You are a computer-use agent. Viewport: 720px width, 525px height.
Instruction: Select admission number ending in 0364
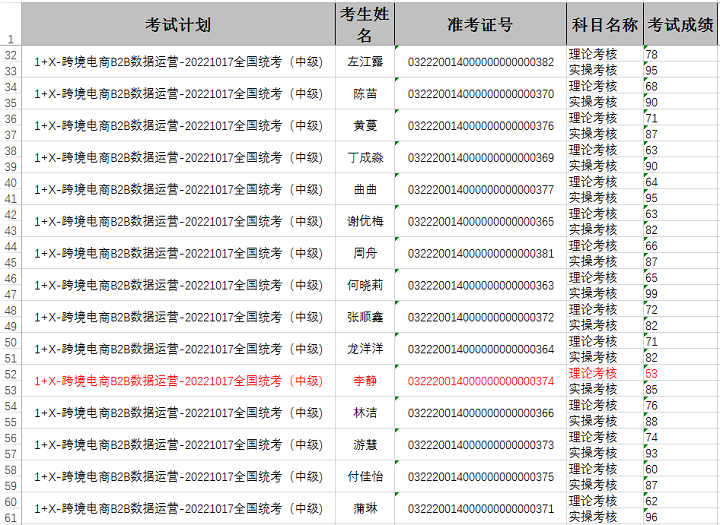click(480, 349)
